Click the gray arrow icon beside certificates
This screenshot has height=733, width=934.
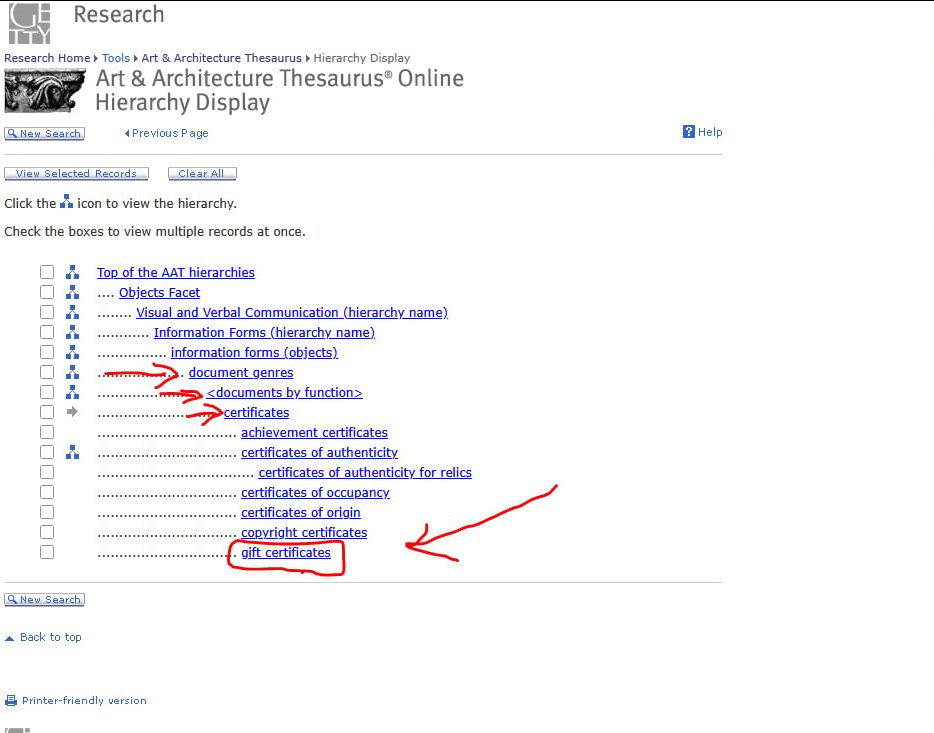(72, 411)
